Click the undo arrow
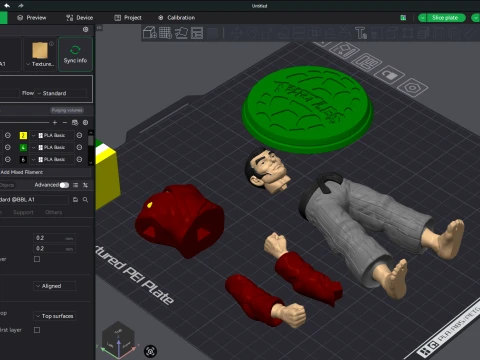 [x=7, y=5]
